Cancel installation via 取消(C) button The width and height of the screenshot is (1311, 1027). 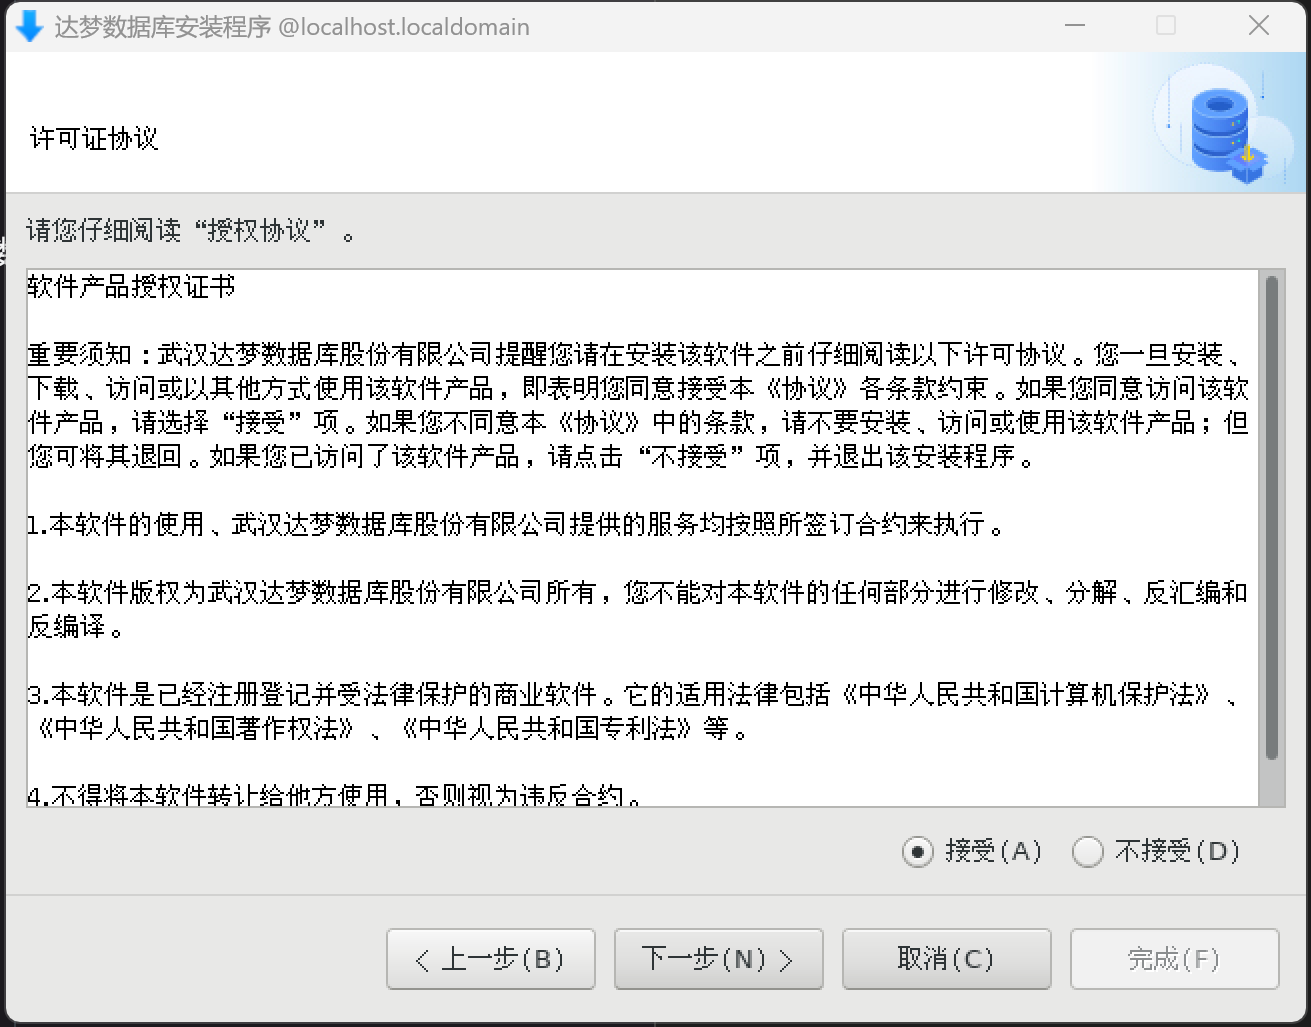(x=947, y=959)
